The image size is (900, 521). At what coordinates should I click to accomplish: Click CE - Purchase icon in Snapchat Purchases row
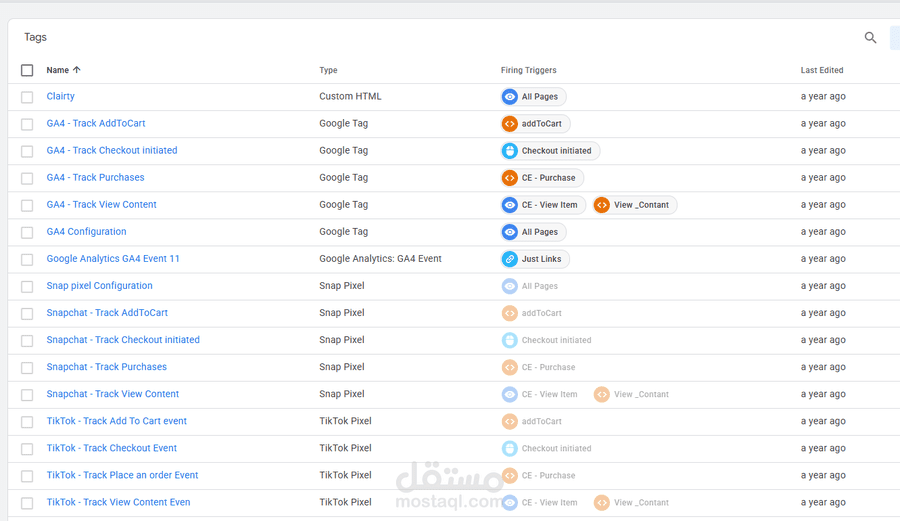(x=510, y=367)
